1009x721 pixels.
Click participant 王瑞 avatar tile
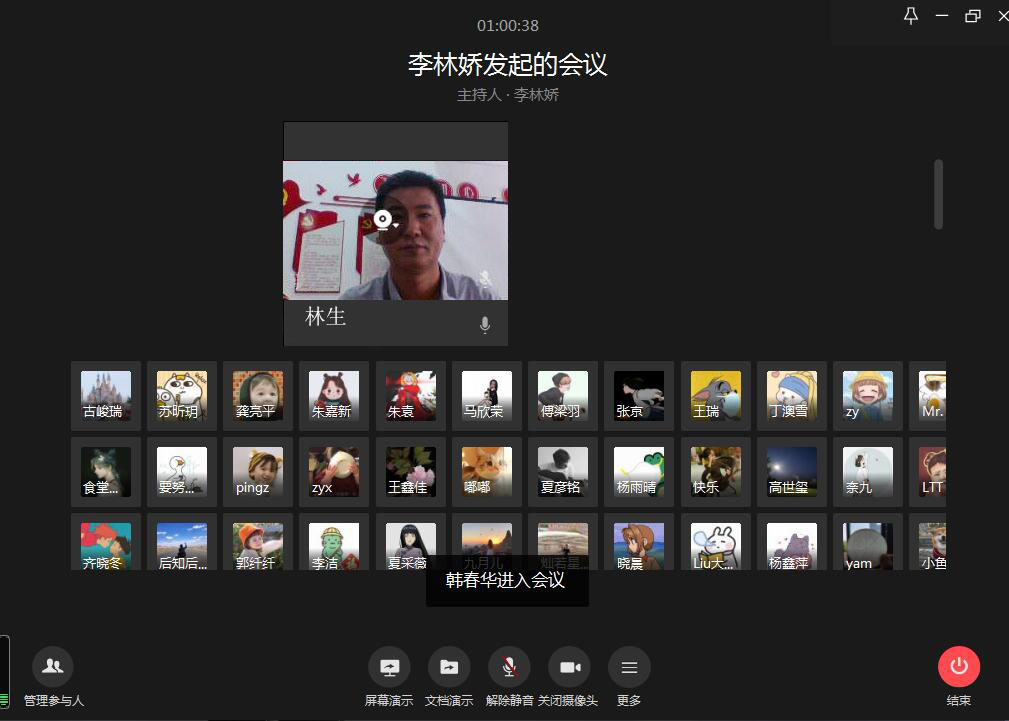(x=716, y=395)
